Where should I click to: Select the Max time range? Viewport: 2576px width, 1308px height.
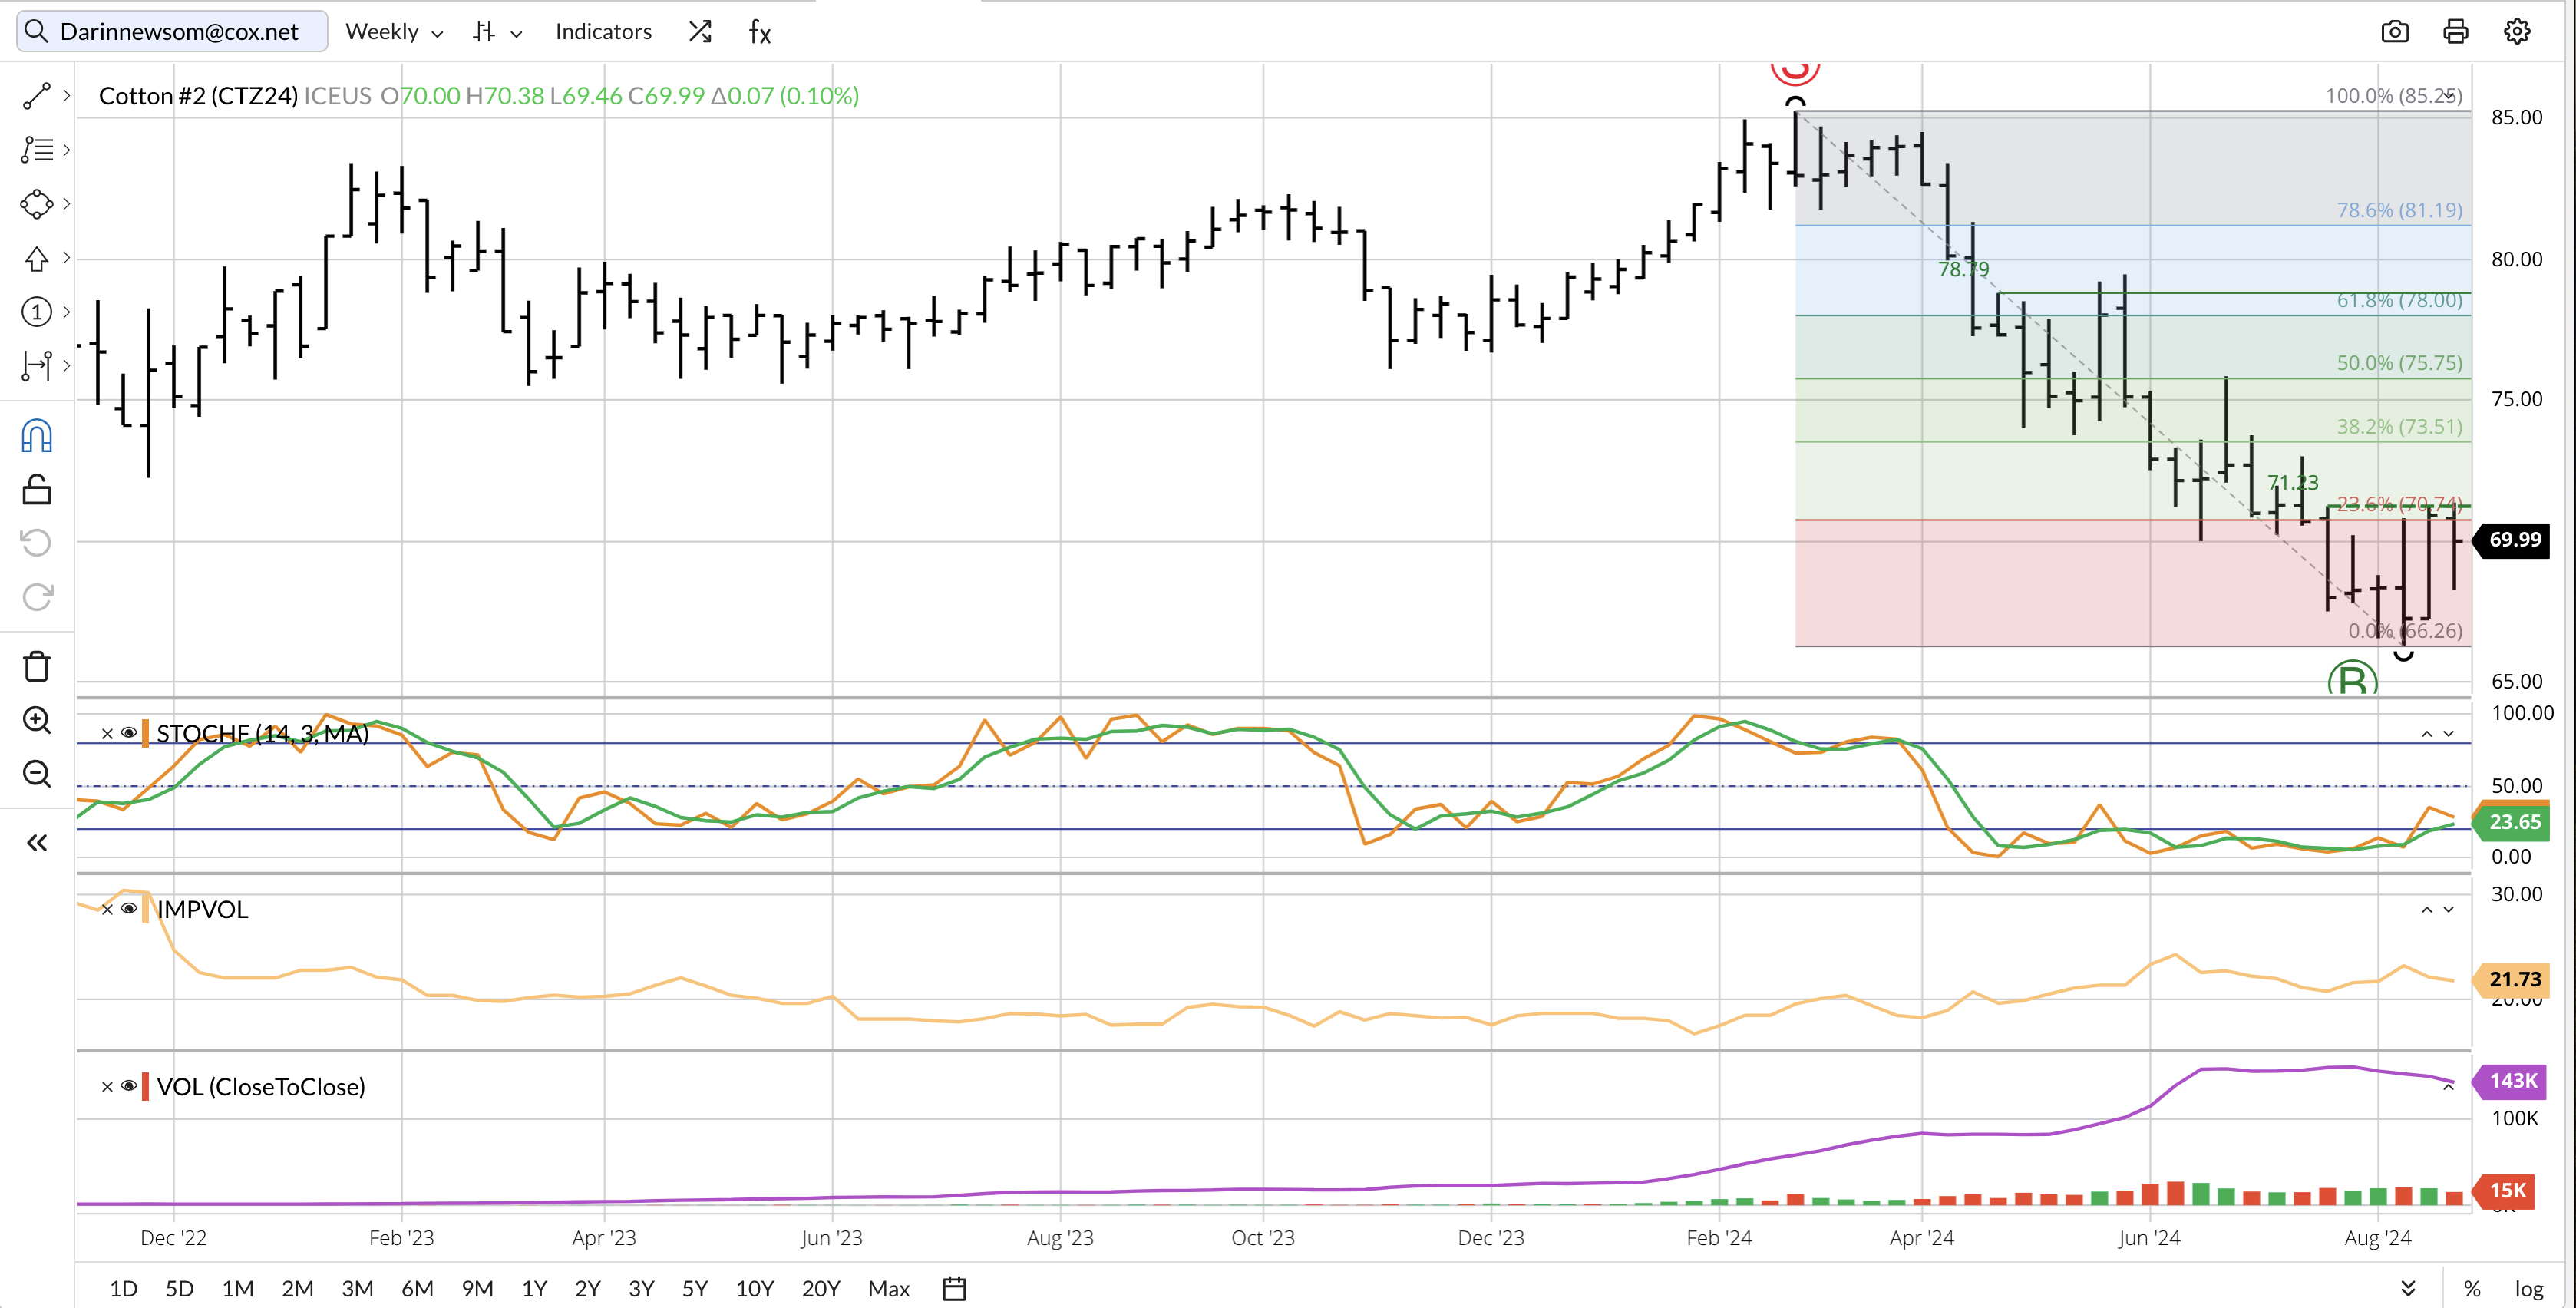[x=888, y=1288]
